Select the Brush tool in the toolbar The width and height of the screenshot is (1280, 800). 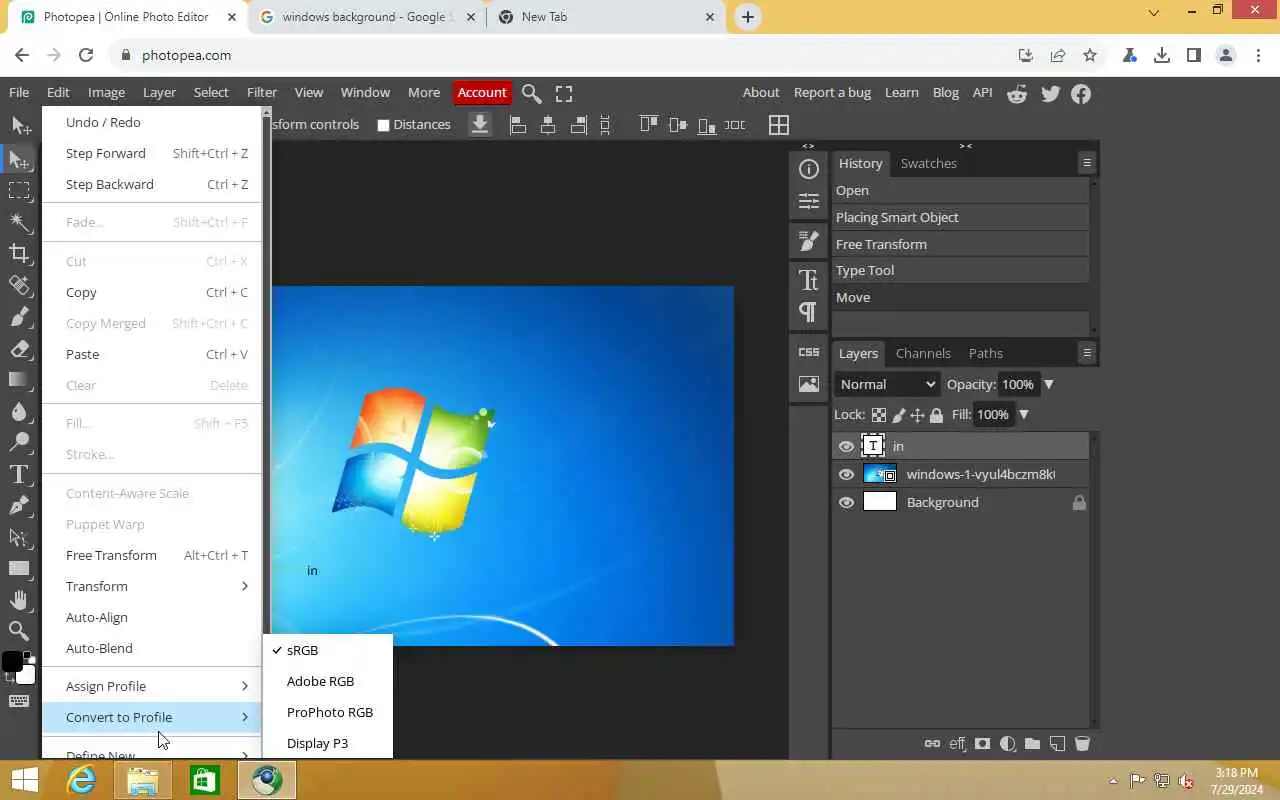pos(19,317)
